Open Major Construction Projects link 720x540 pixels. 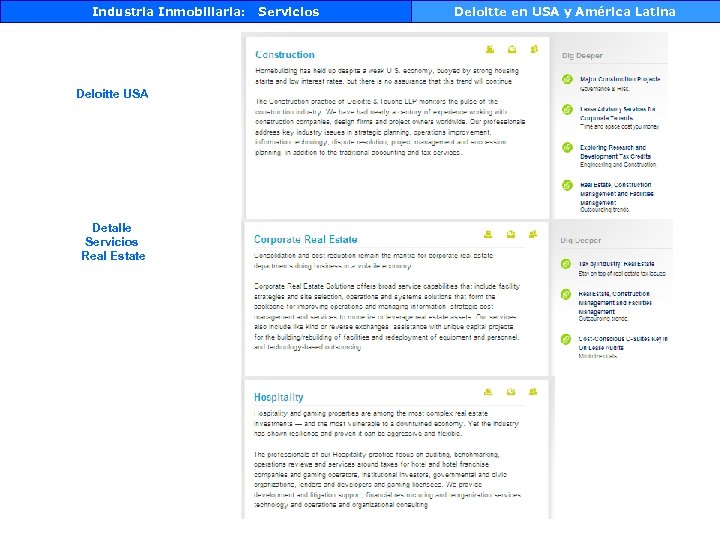pos(620,79)
